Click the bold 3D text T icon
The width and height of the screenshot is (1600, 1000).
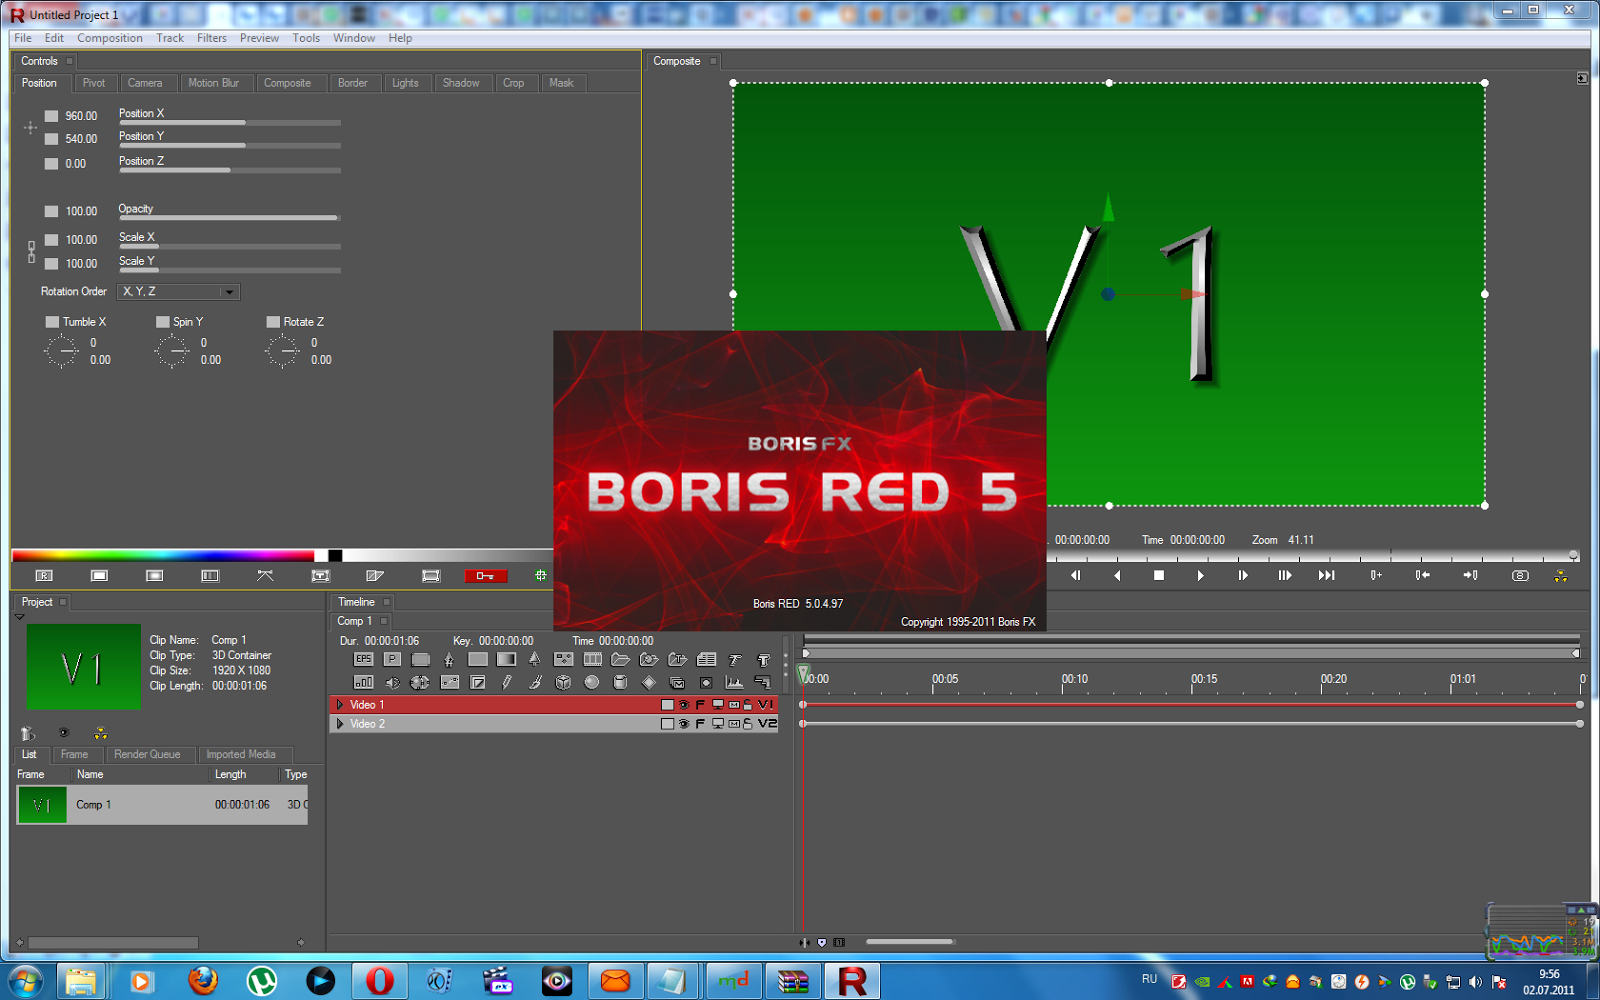764,659
